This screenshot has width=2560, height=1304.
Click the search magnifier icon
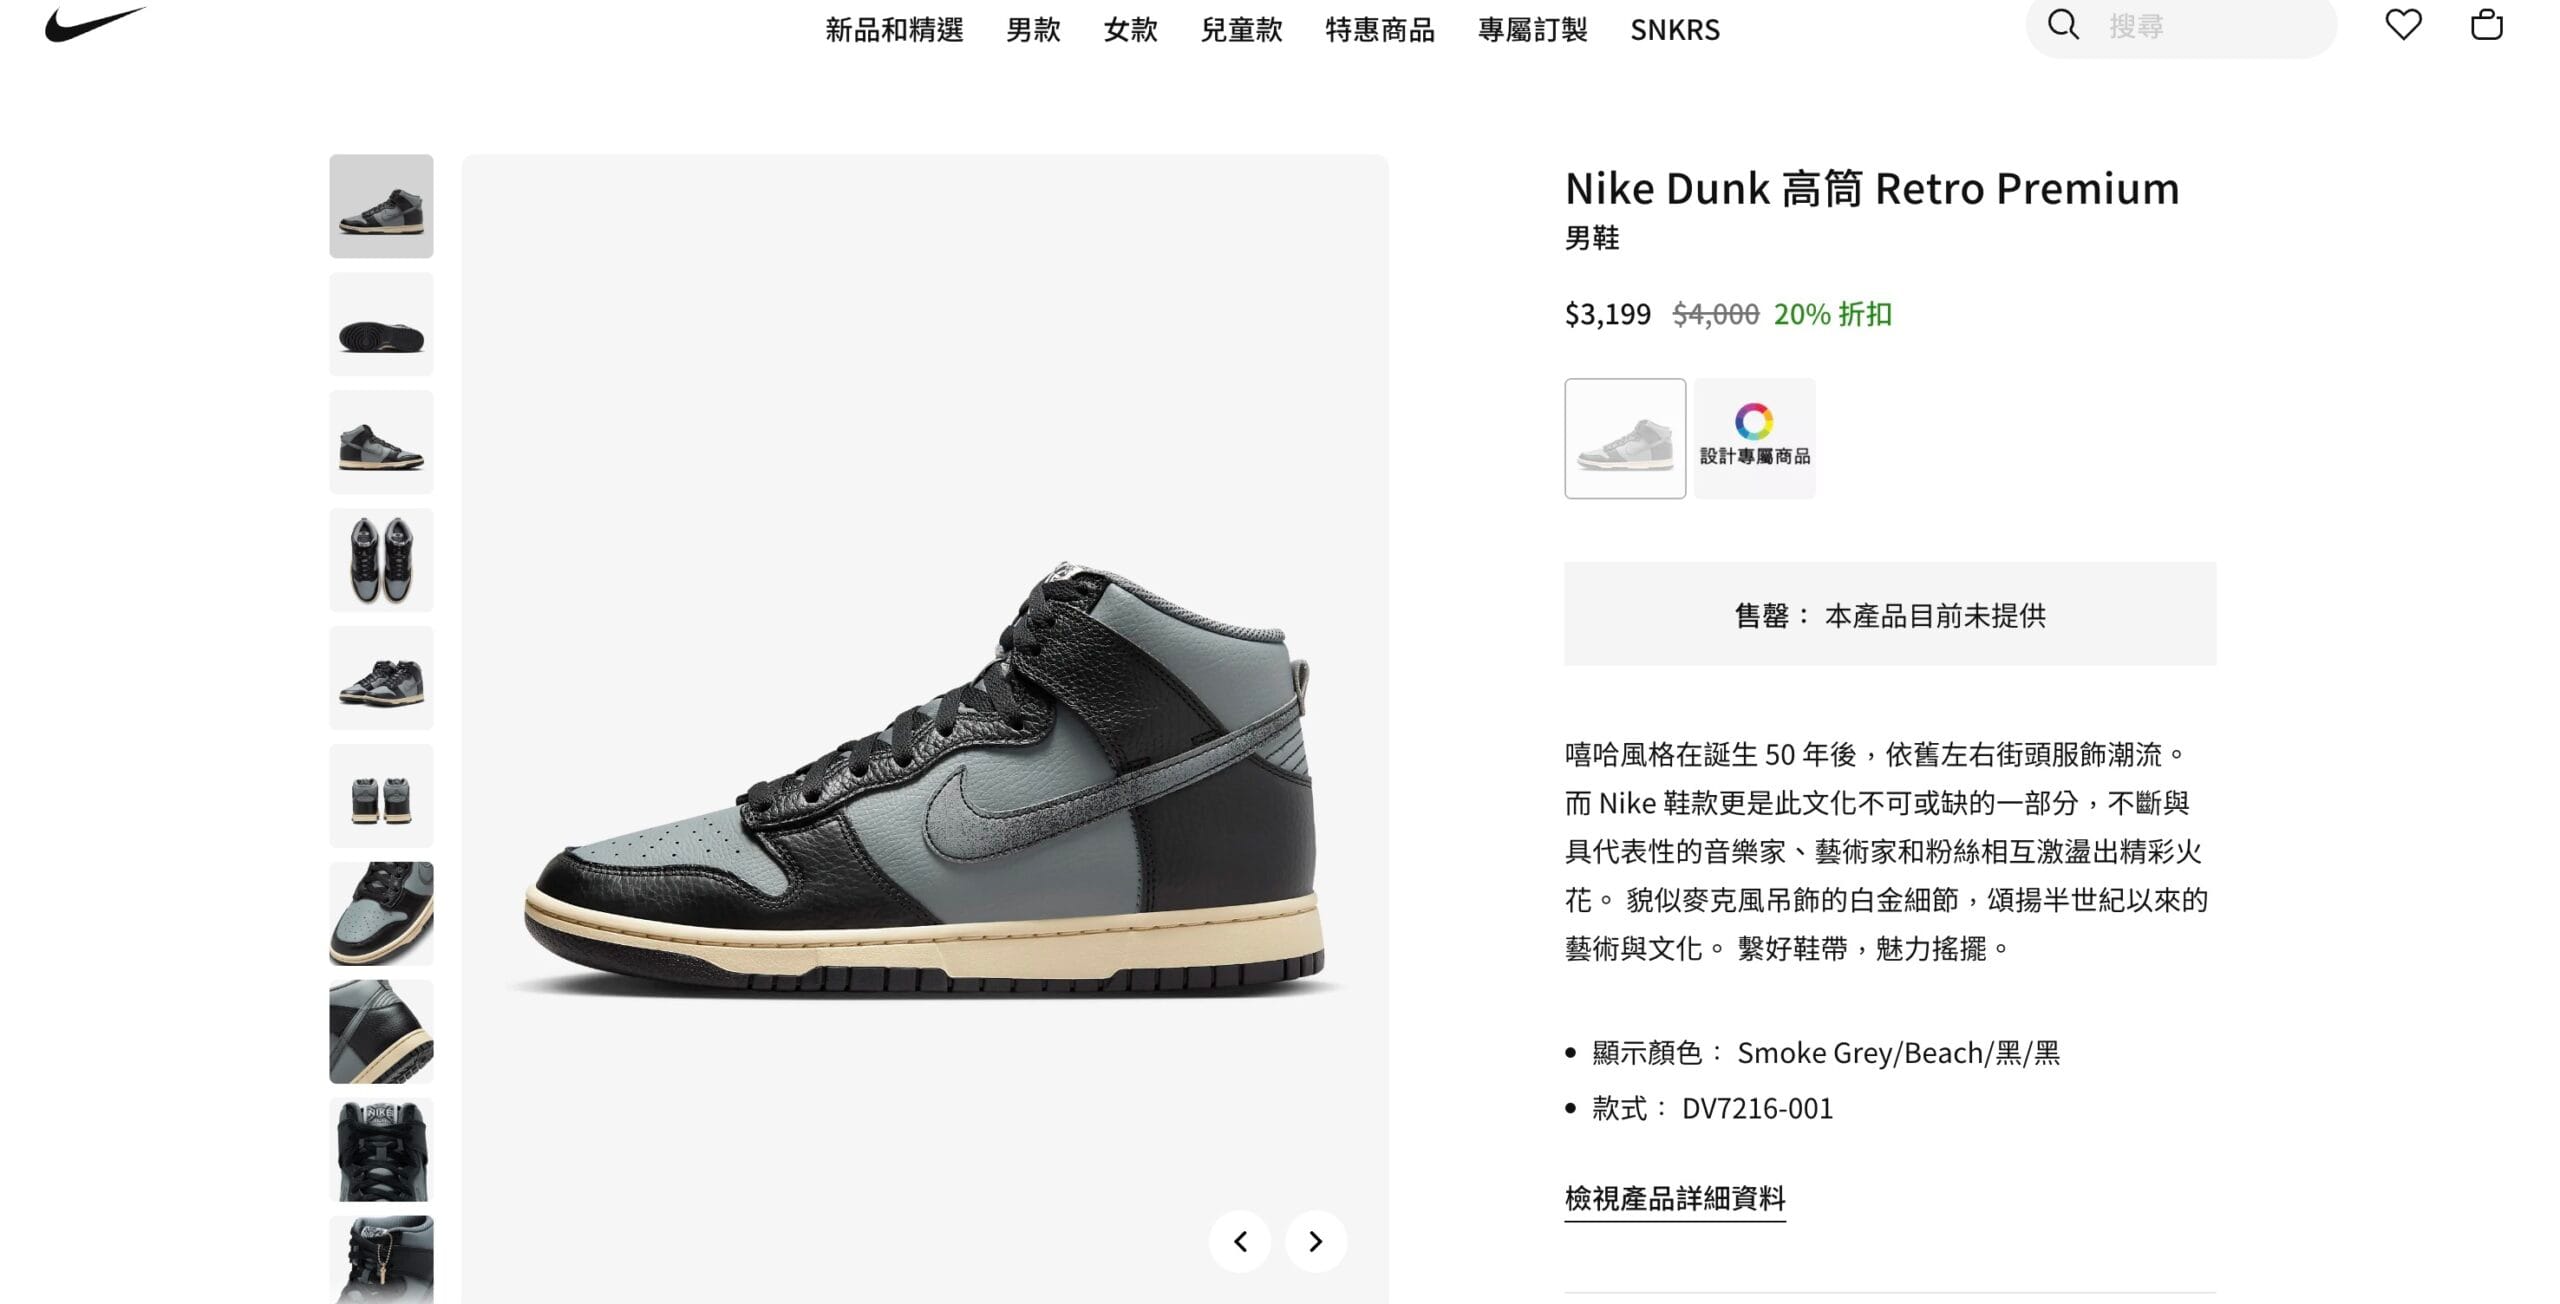click(x=2063, y=24)
